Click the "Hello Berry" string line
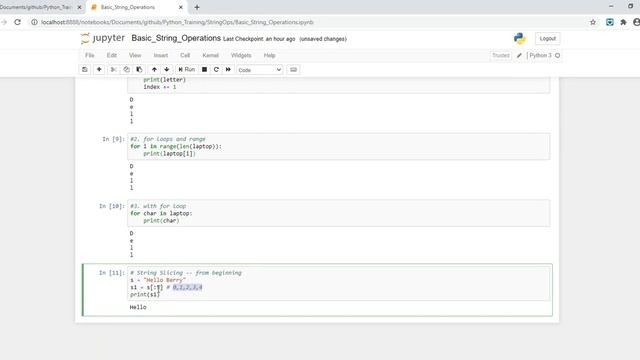Screen dimensions: 640x360 [158, 280]
